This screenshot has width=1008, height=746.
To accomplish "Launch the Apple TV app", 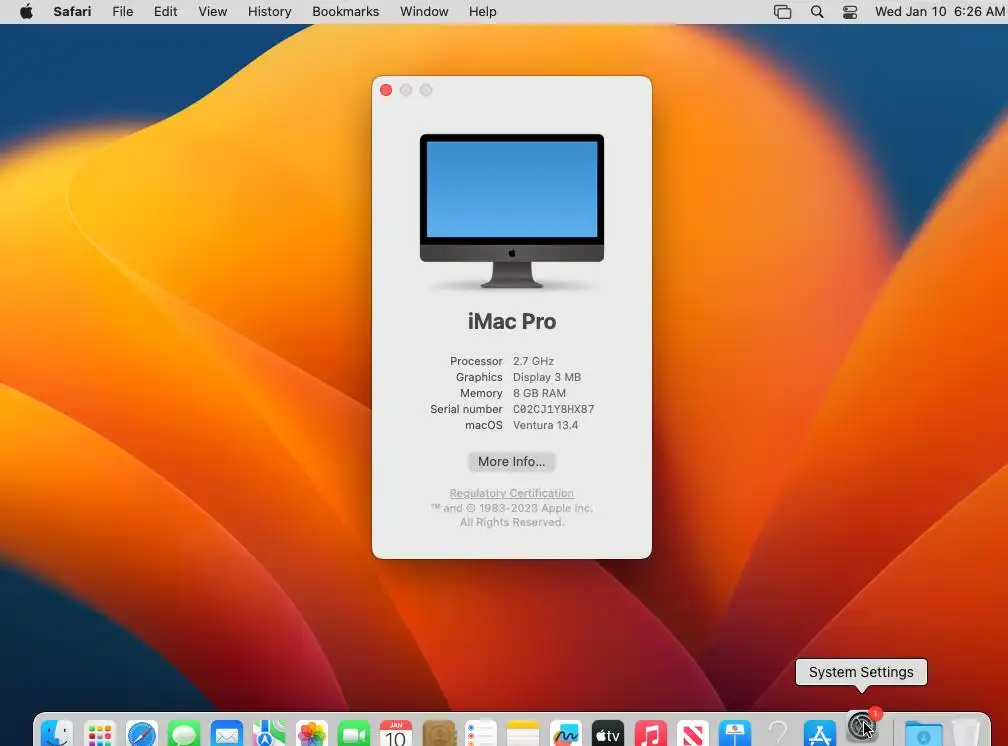I will click(x=608, y=734).
